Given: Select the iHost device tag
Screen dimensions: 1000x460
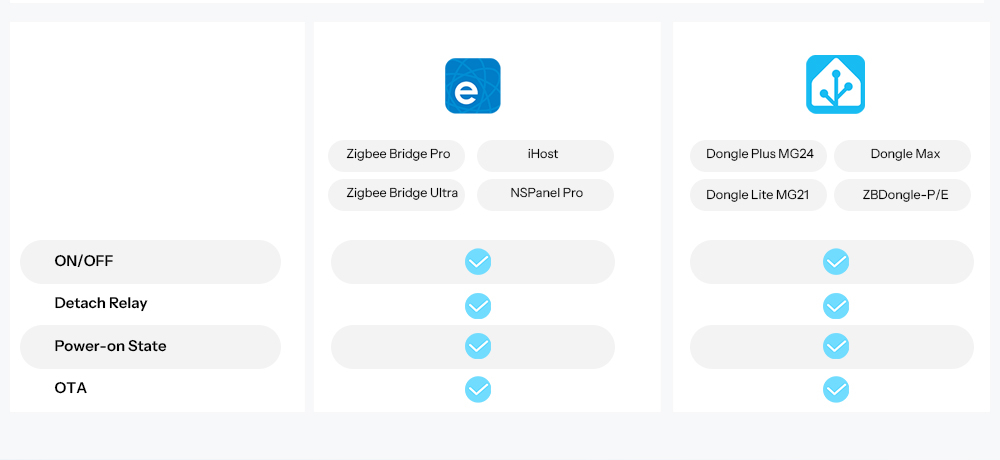Looking at the screenshot, I should (x=544, y=155).
